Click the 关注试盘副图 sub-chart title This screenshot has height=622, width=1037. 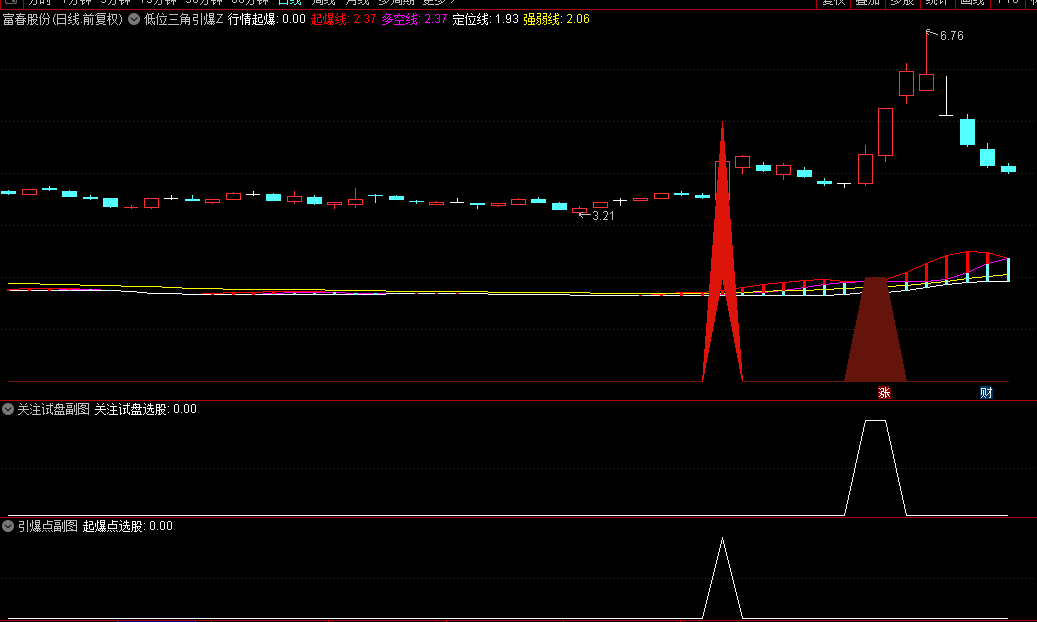pyautogui.click(x=54, y=409)
